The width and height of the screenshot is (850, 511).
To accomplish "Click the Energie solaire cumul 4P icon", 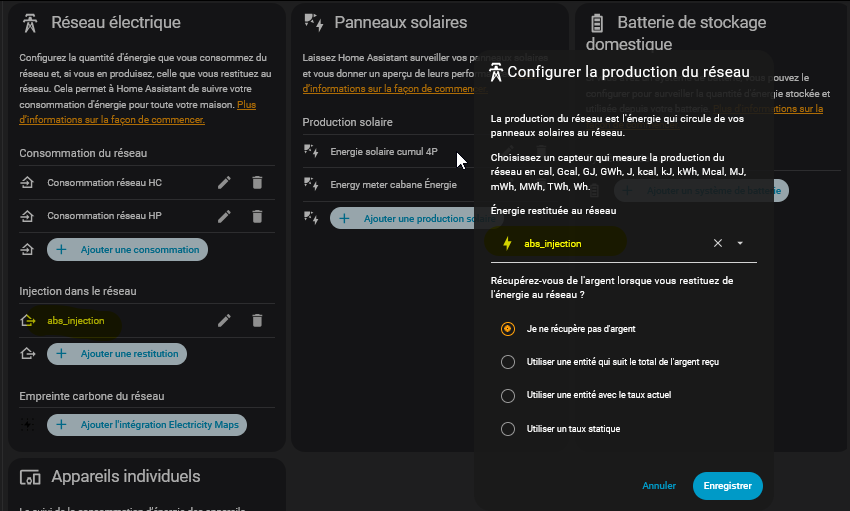I will tap(310, 152).
